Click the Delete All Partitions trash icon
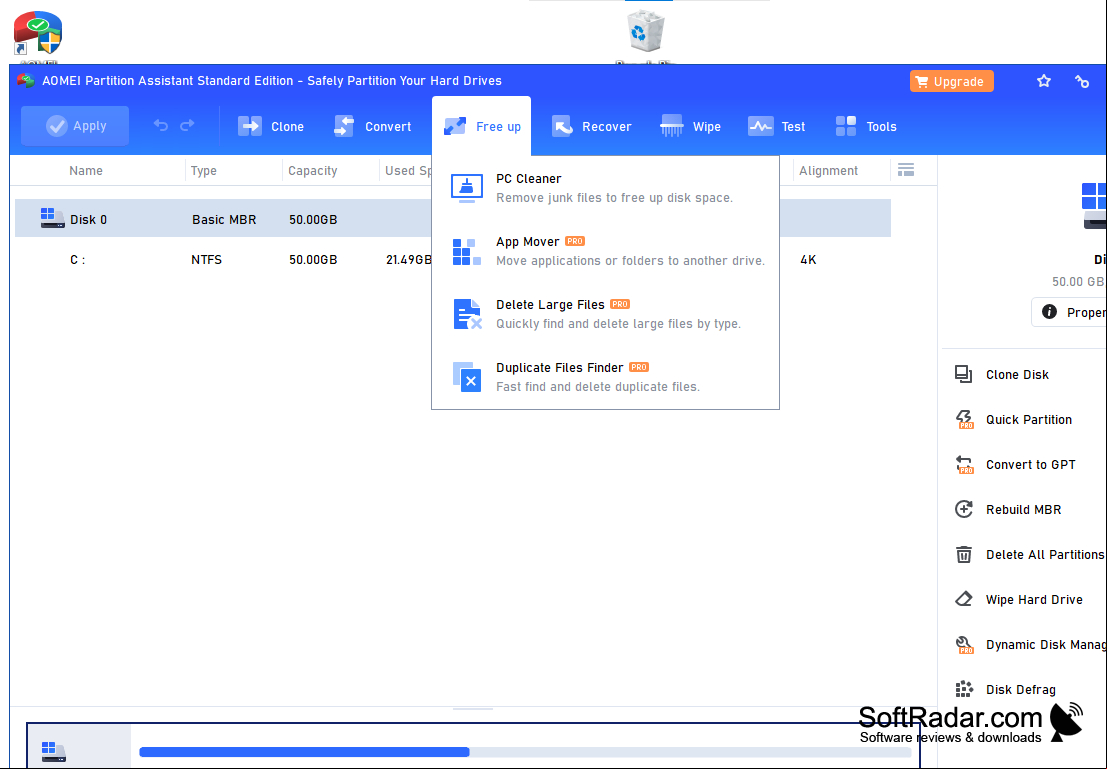The image size is (1107, 769). click(x=964, y=554)
